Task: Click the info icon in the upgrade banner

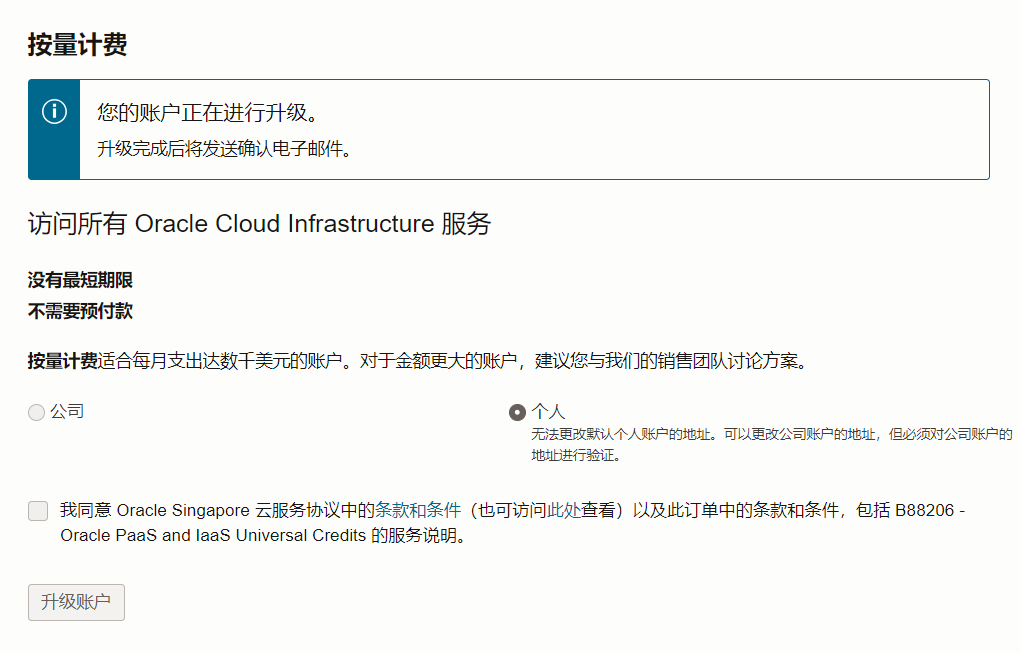Action: pos(54,112)
